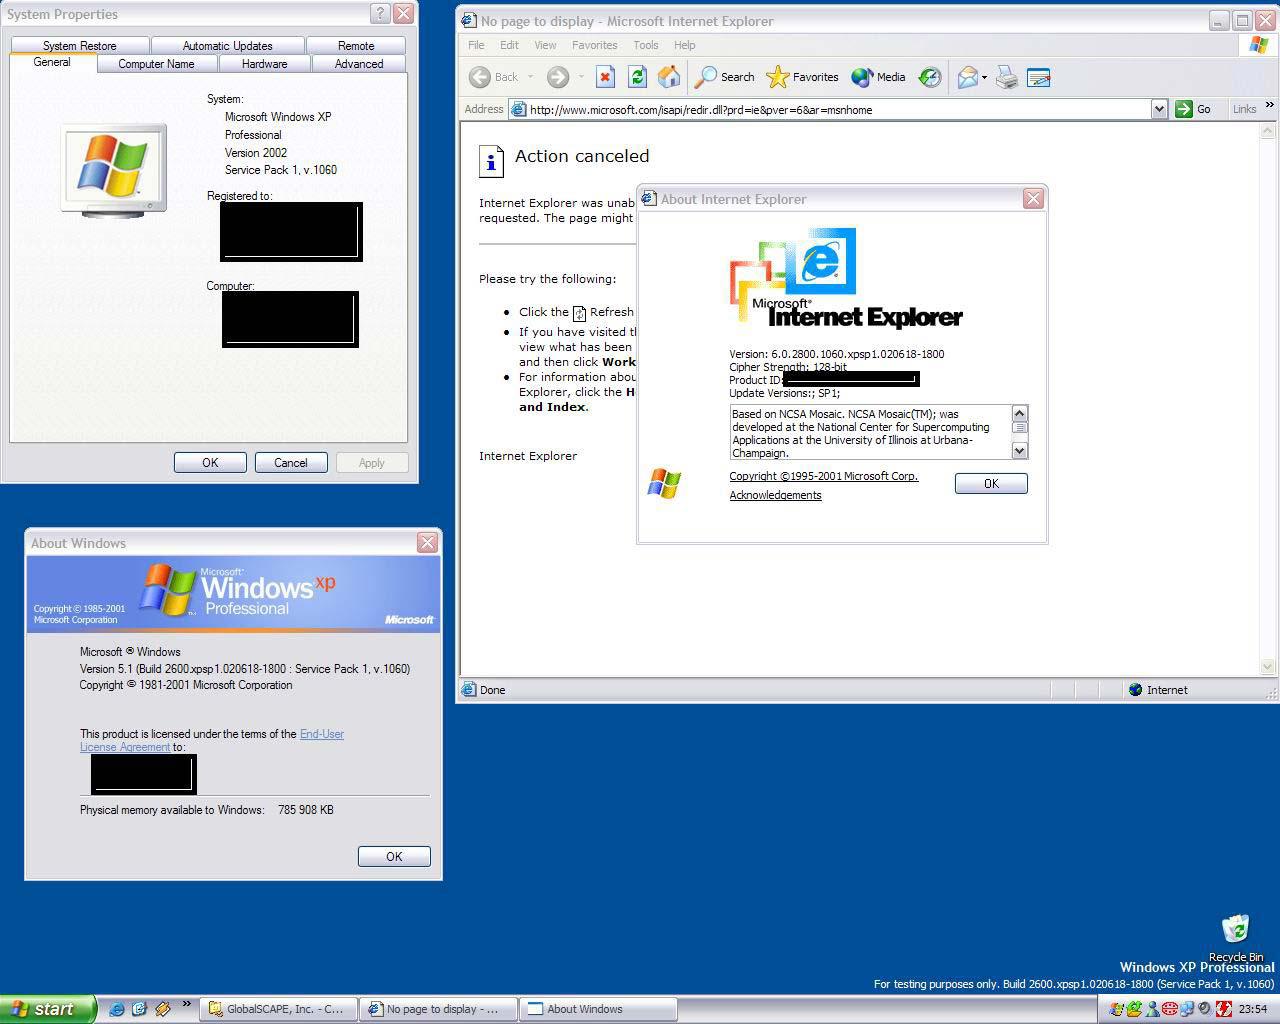This screenshot has height=1024, width=1280.
Task: Open the History icon in IE toolbar
Action: pyautogui.click(x=930, y=77)
